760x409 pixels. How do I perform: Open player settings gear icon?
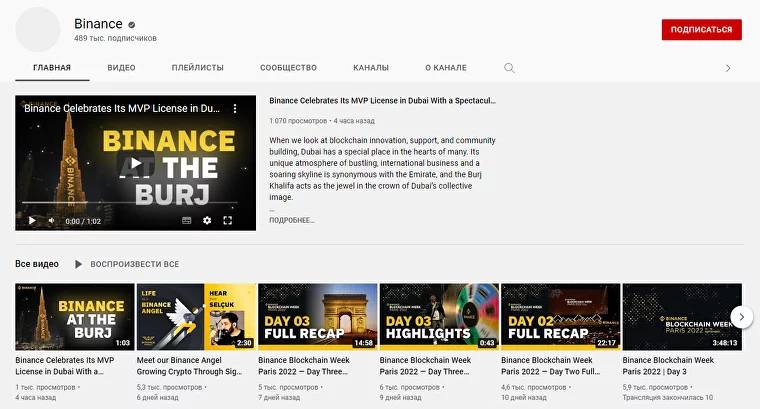click(207, 220)
